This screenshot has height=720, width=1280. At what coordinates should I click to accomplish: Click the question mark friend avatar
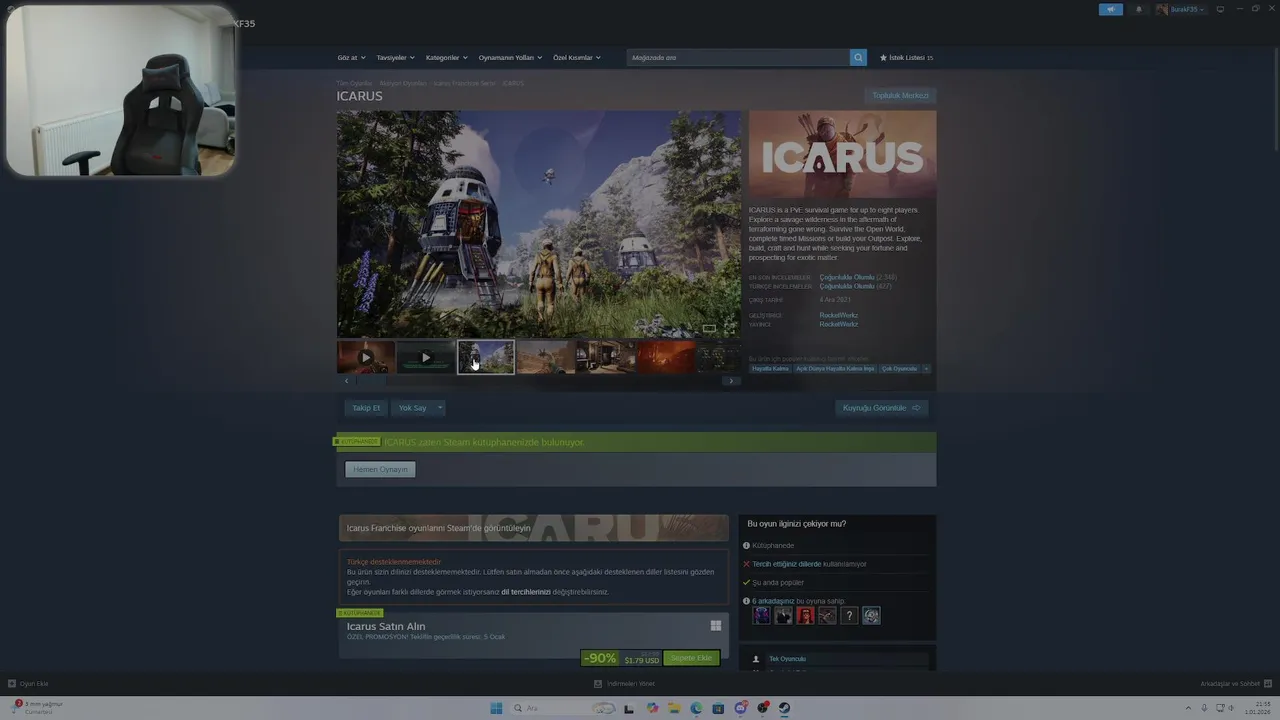tap(849, 615)
